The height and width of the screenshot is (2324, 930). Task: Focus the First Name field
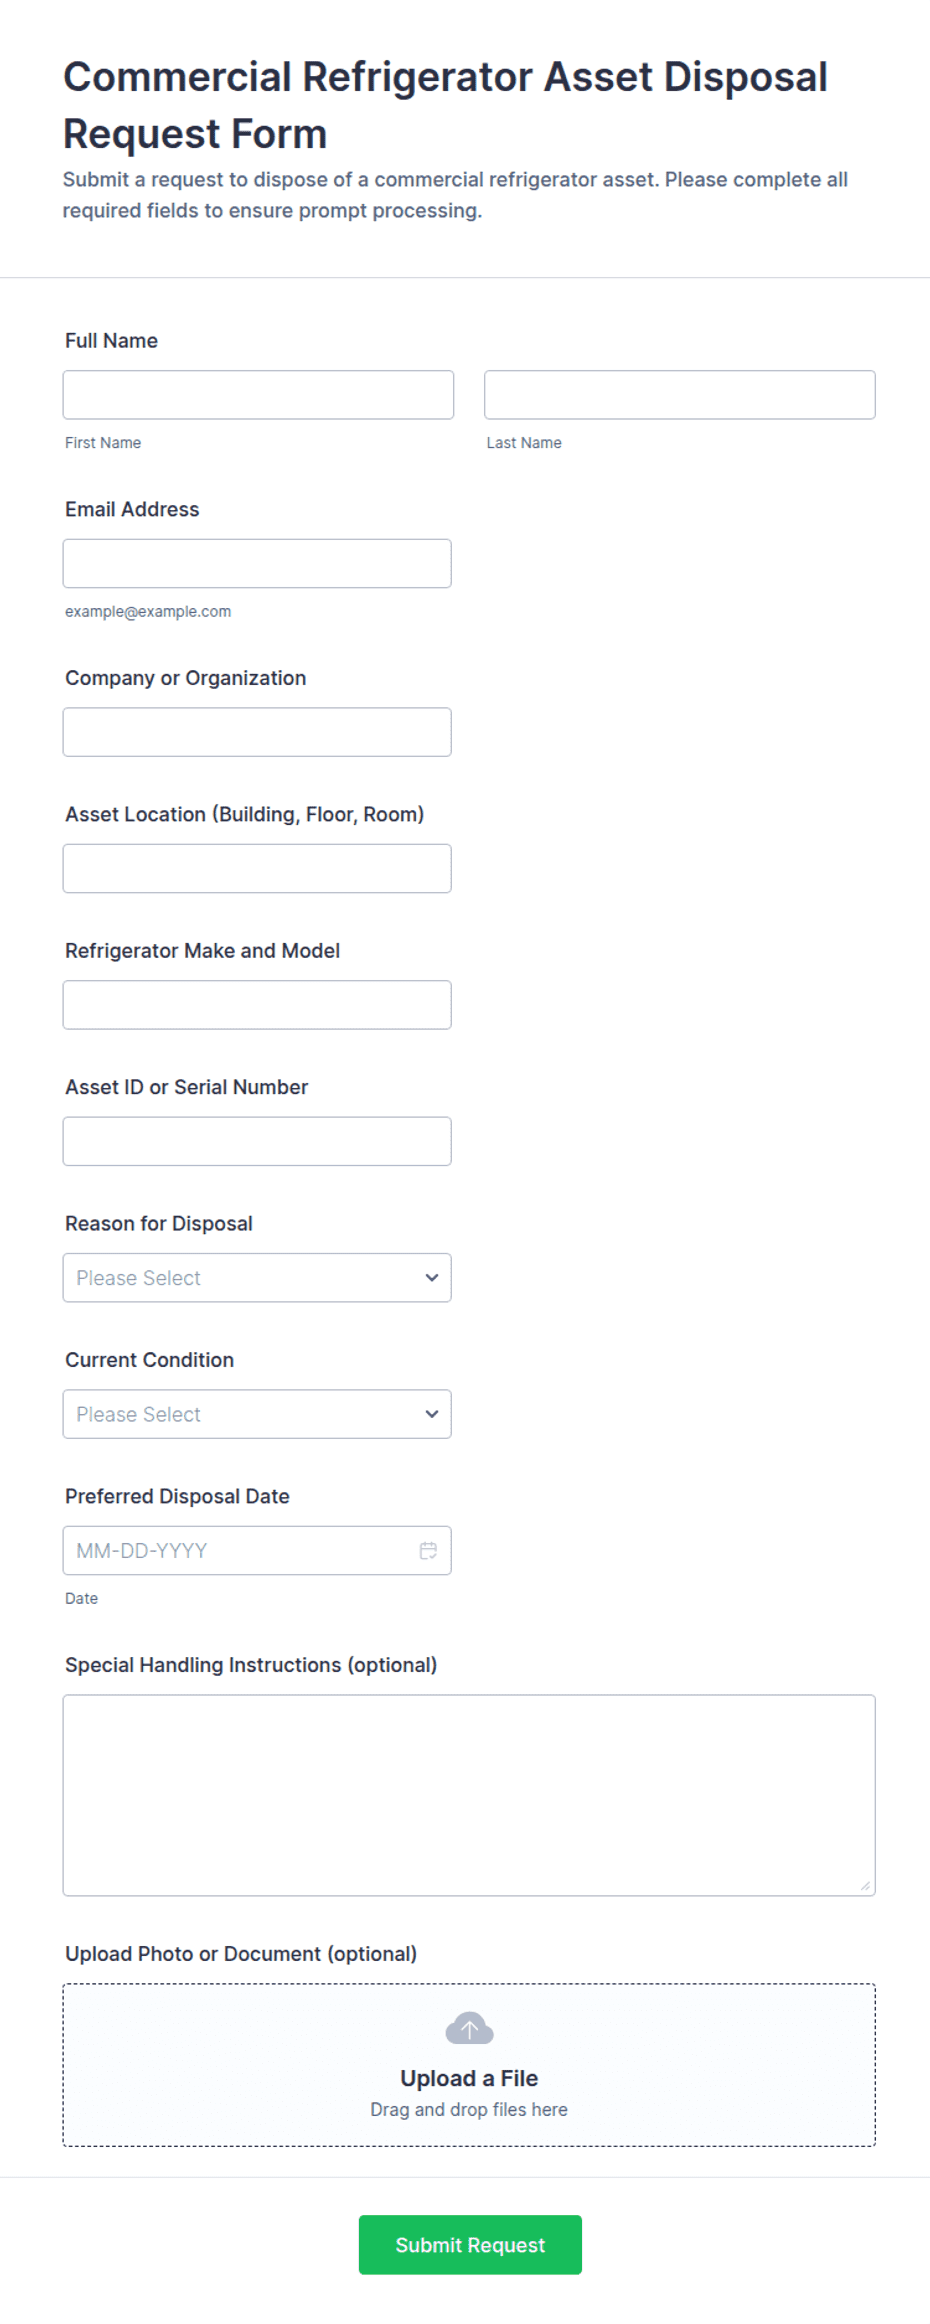click(258, 394)
